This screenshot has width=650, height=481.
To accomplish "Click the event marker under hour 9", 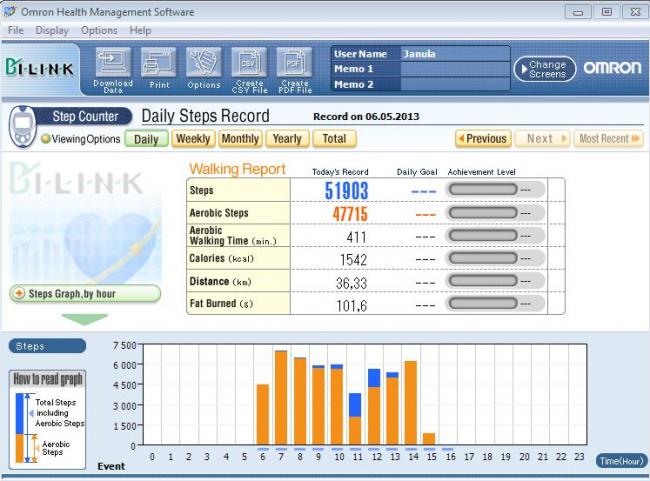I will tap(318, 449).
